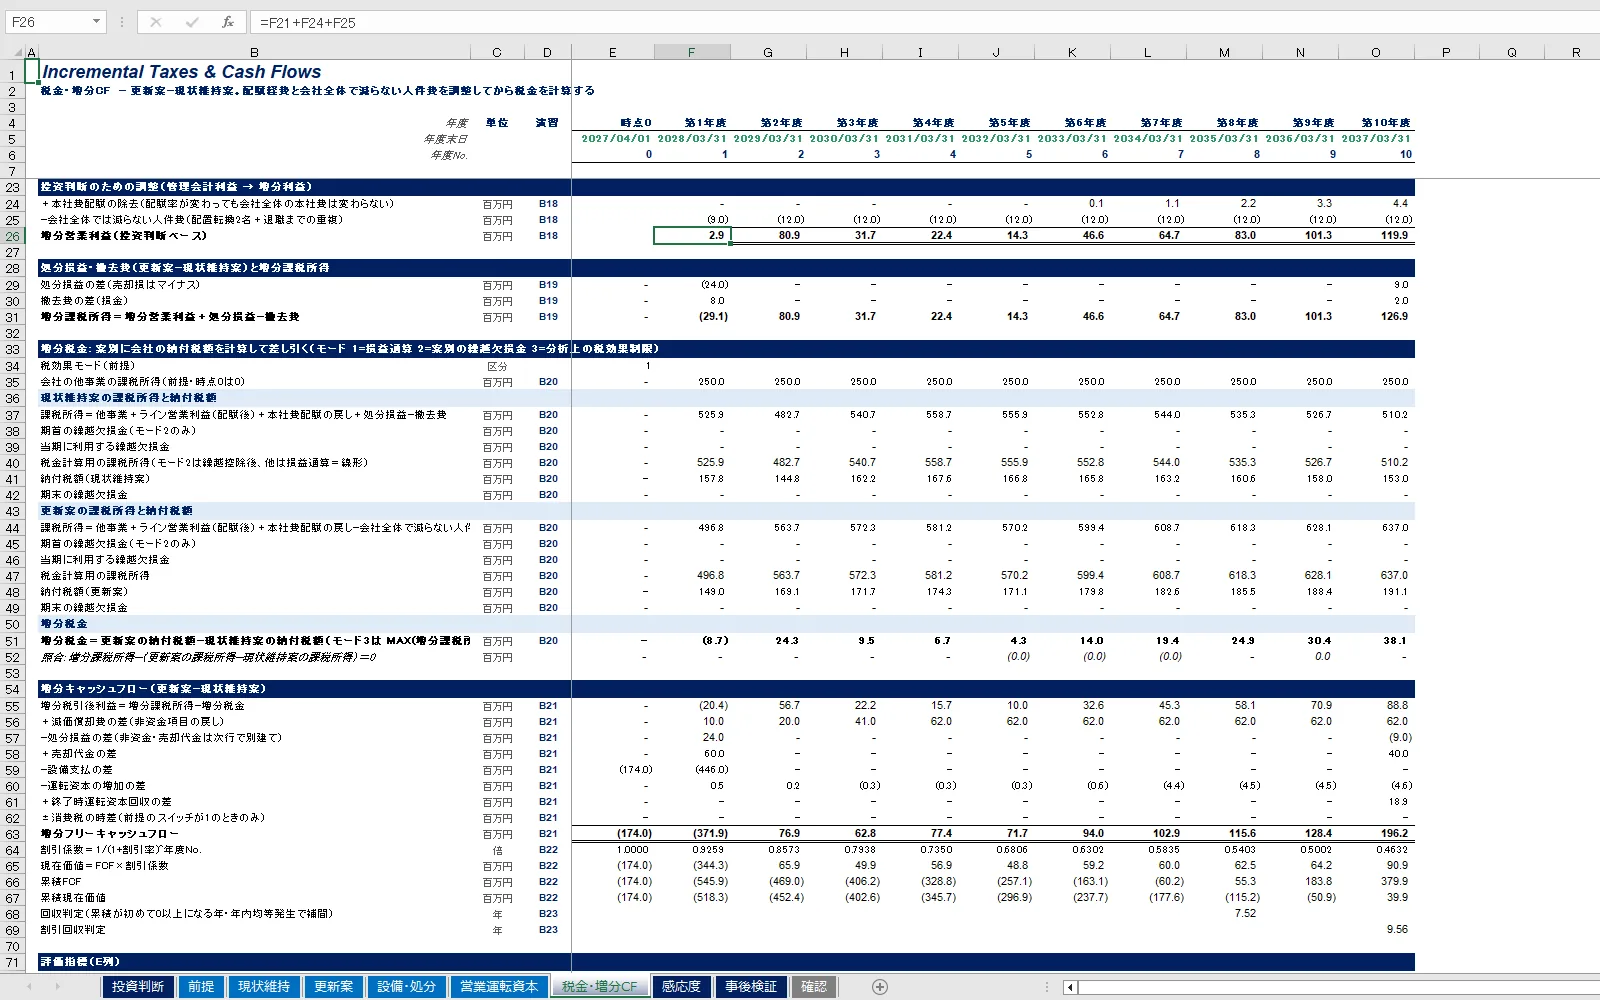
Task: Add a new sheet with plus icon
Action: click(x=880, y=987)
